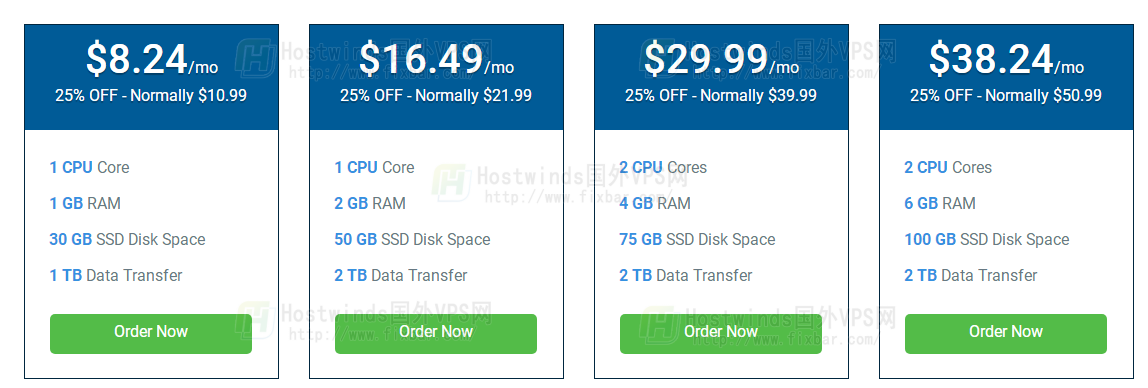The height and width of the screenshot is (388, 1148).
Task: Click the 6 GB RAM feature
Action: [939, 204]
